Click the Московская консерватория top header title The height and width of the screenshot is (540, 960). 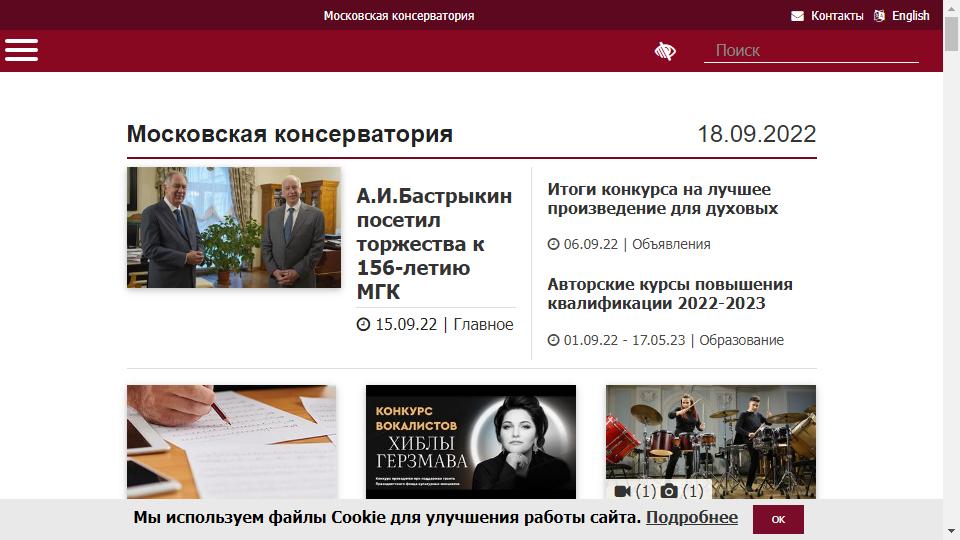click(399, 16)
